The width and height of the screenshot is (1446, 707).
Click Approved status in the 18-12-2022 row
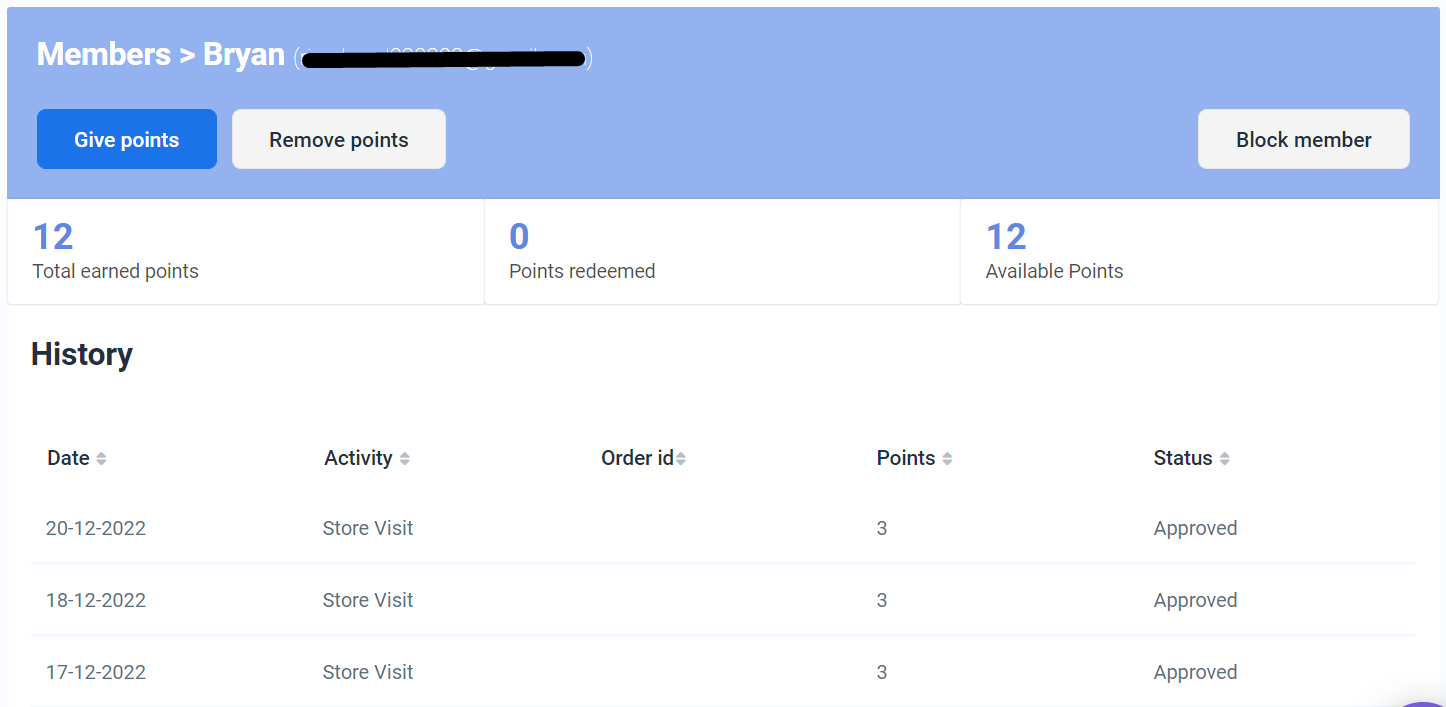pyautogui.click(x=1195, y=600)
